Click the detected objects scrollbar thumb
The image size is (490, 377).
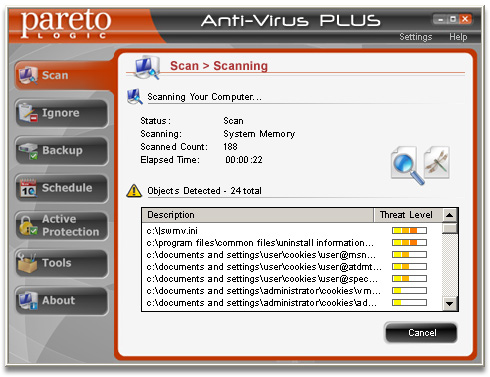click(x=450, y=228)
